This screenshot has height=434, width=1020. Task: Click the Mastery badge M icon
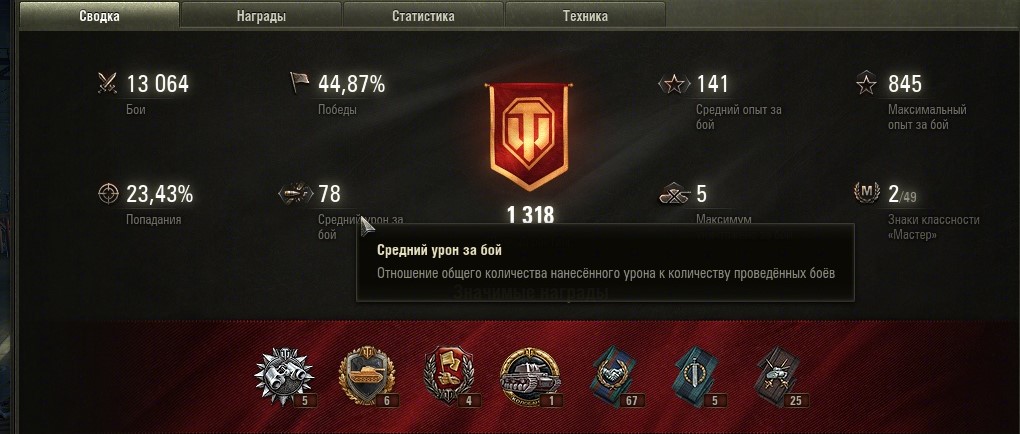pyautogui.click(x=866, y=193)
